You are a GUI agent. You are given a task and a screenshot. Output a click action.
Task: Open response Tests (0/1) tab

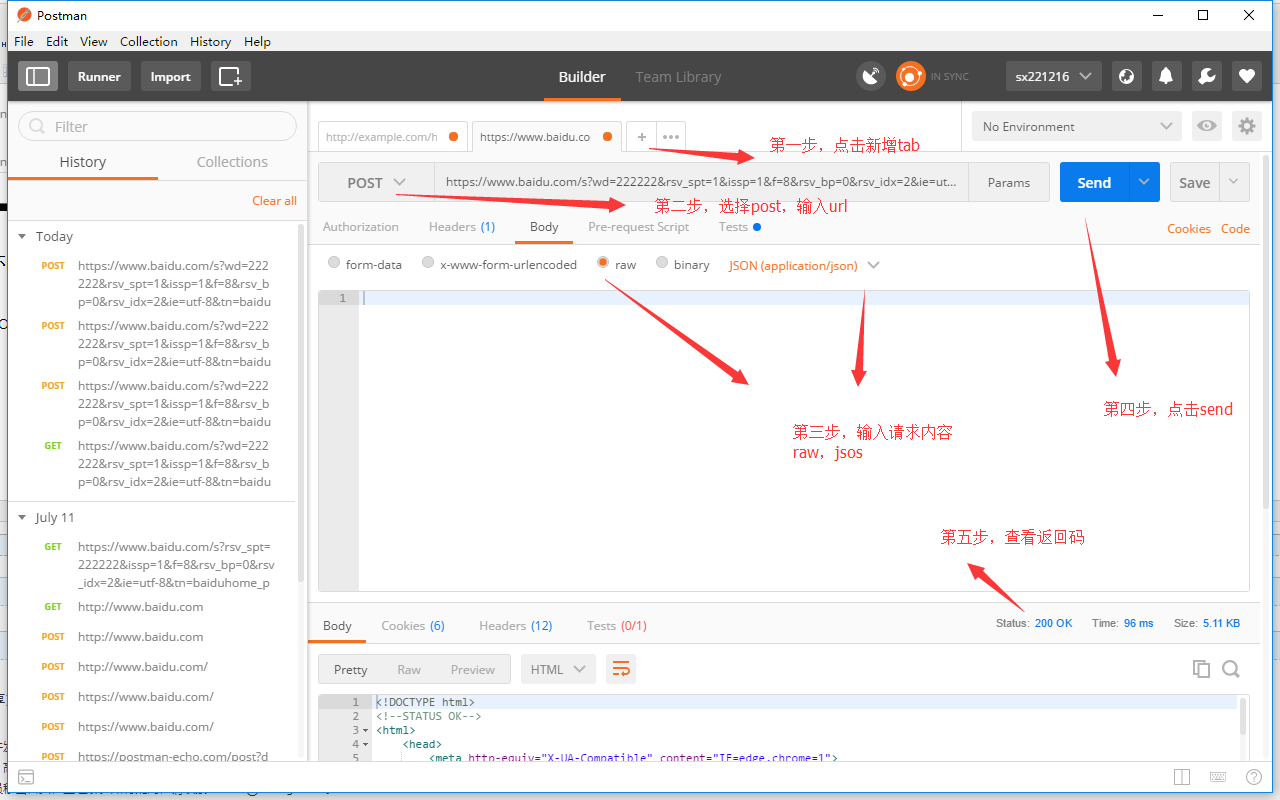(x=617, y=625)
